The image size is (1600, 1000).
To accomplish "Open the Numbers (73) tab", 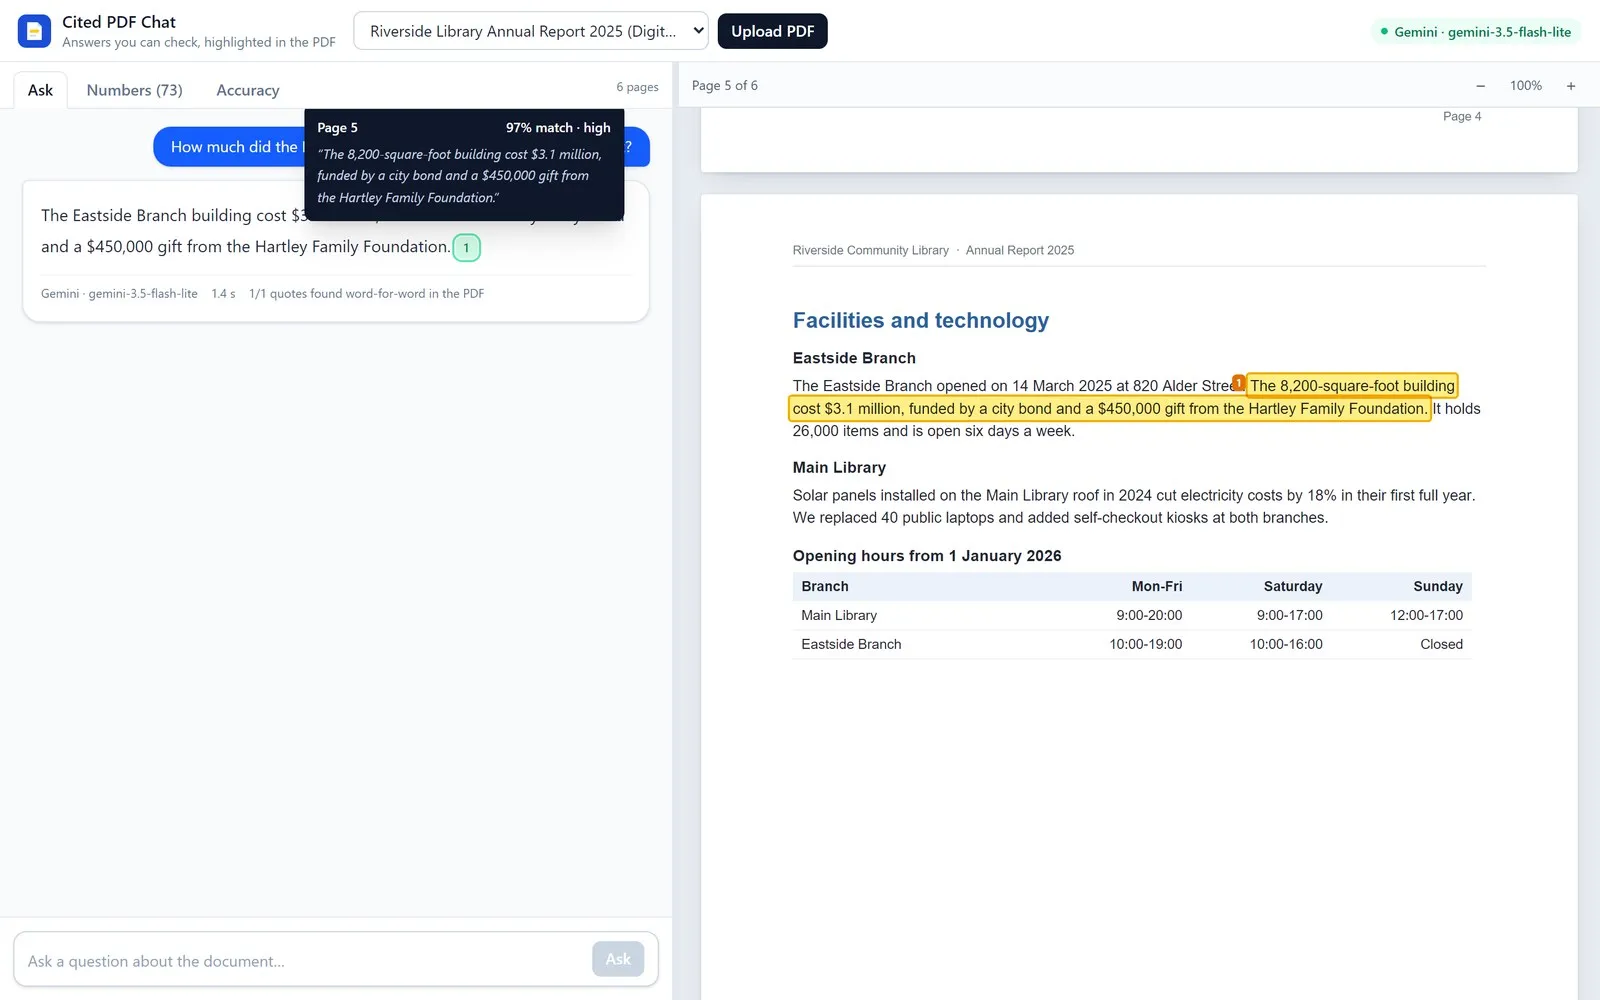I will coord(134,90).
